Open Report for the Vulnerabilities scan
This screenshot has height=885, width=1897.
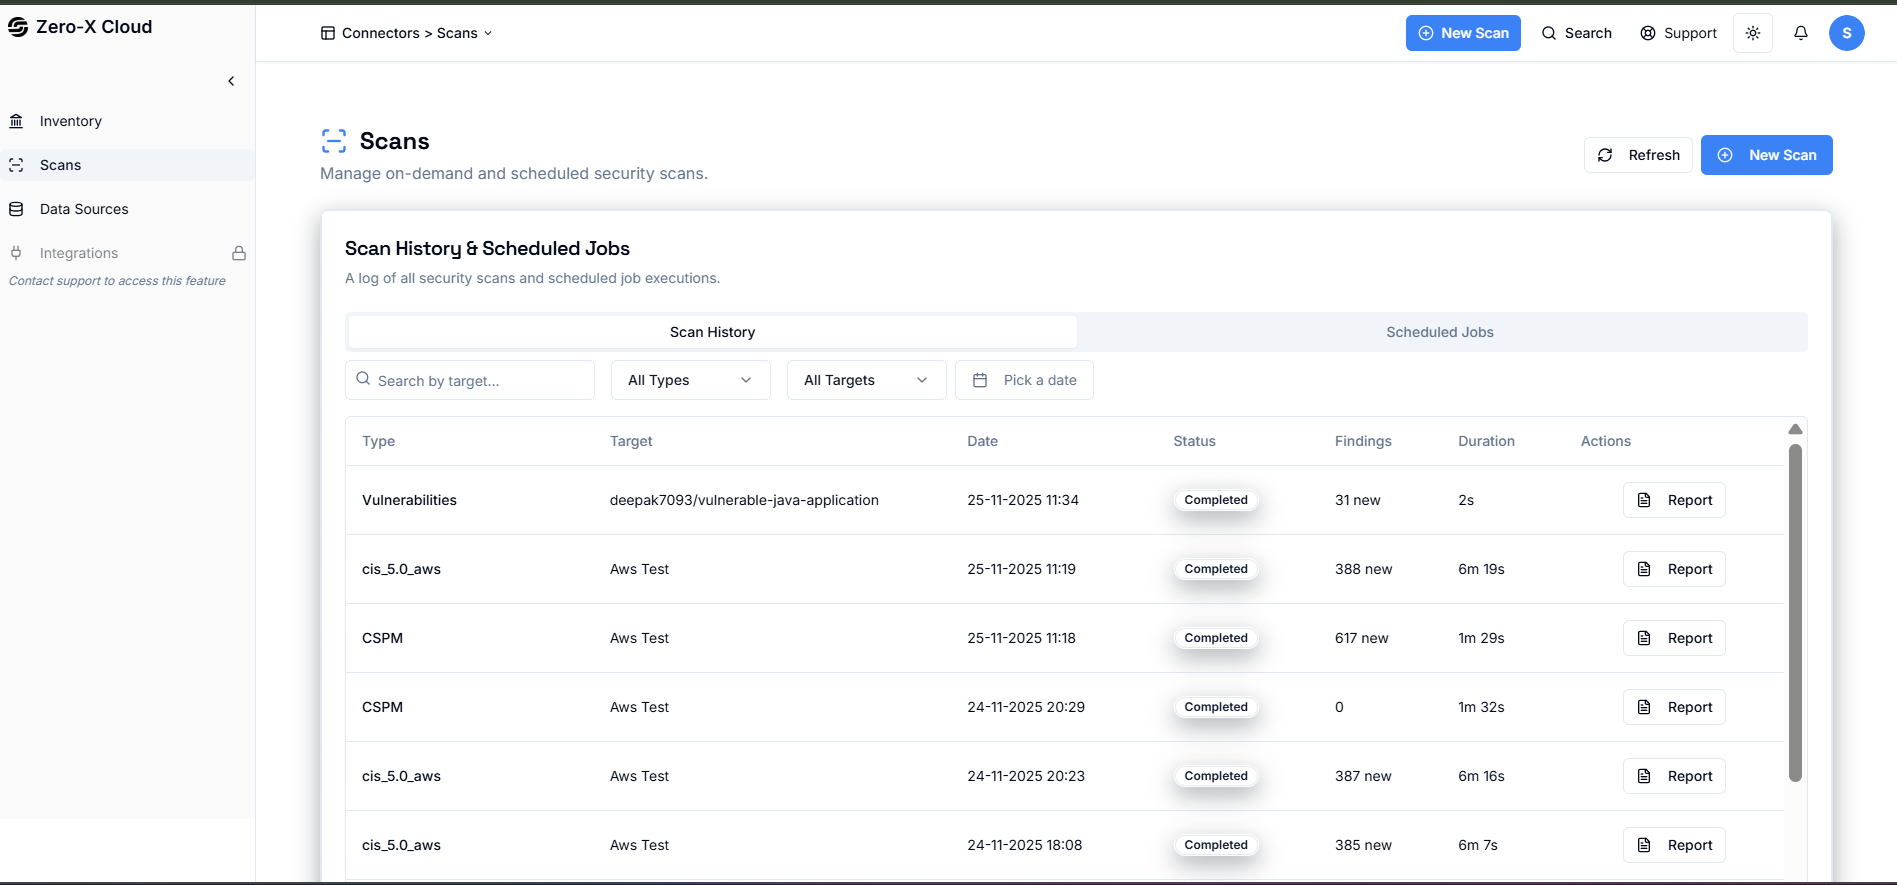pos(1674,500)
